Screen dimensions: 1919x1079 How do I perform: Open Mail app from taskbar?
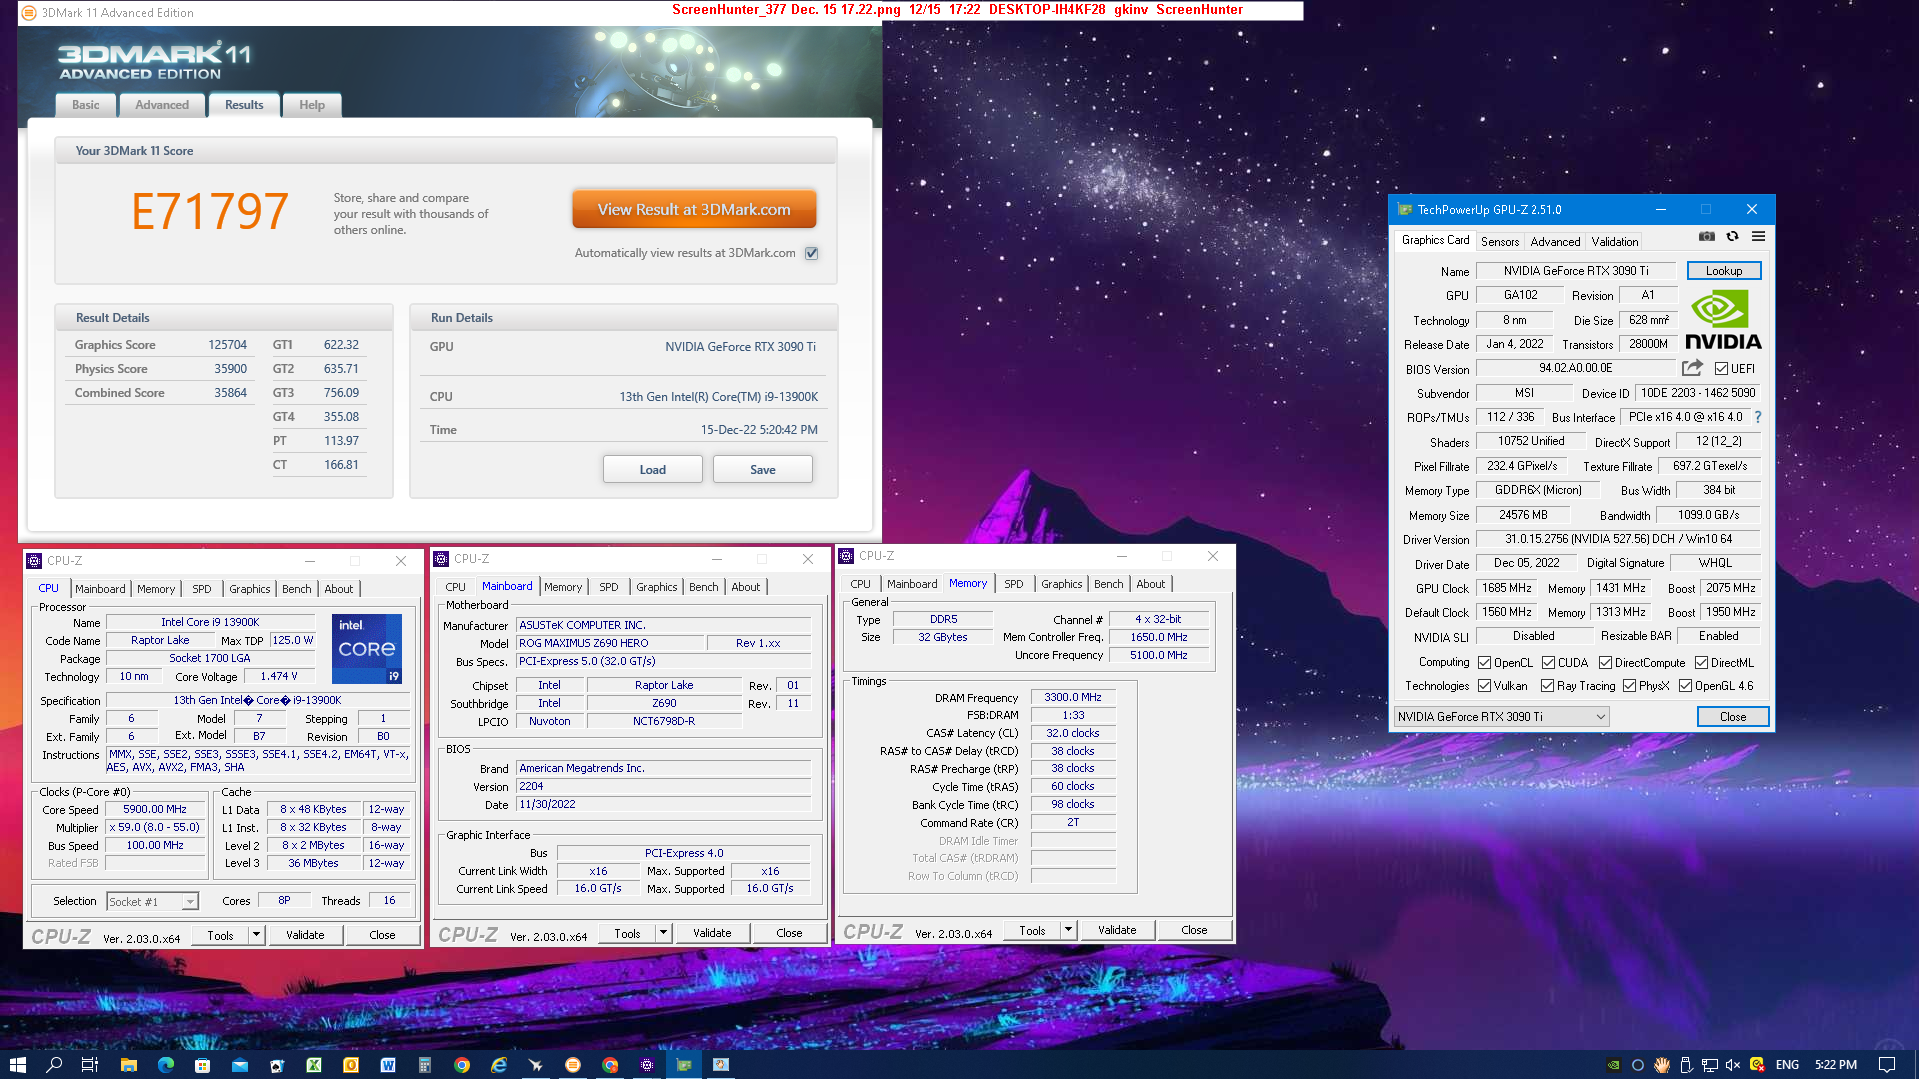pyautogui.click(x=240, y=1064)
